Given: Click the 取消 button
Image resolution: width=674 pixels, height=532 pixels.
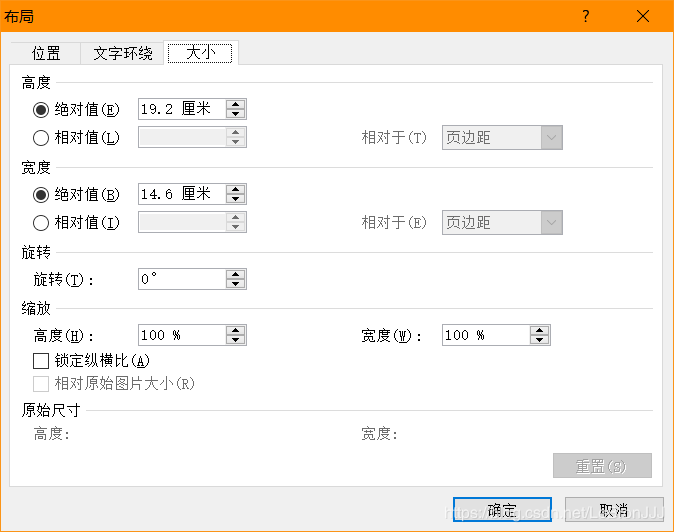Looking at the screenshot, I should [614, 510].
